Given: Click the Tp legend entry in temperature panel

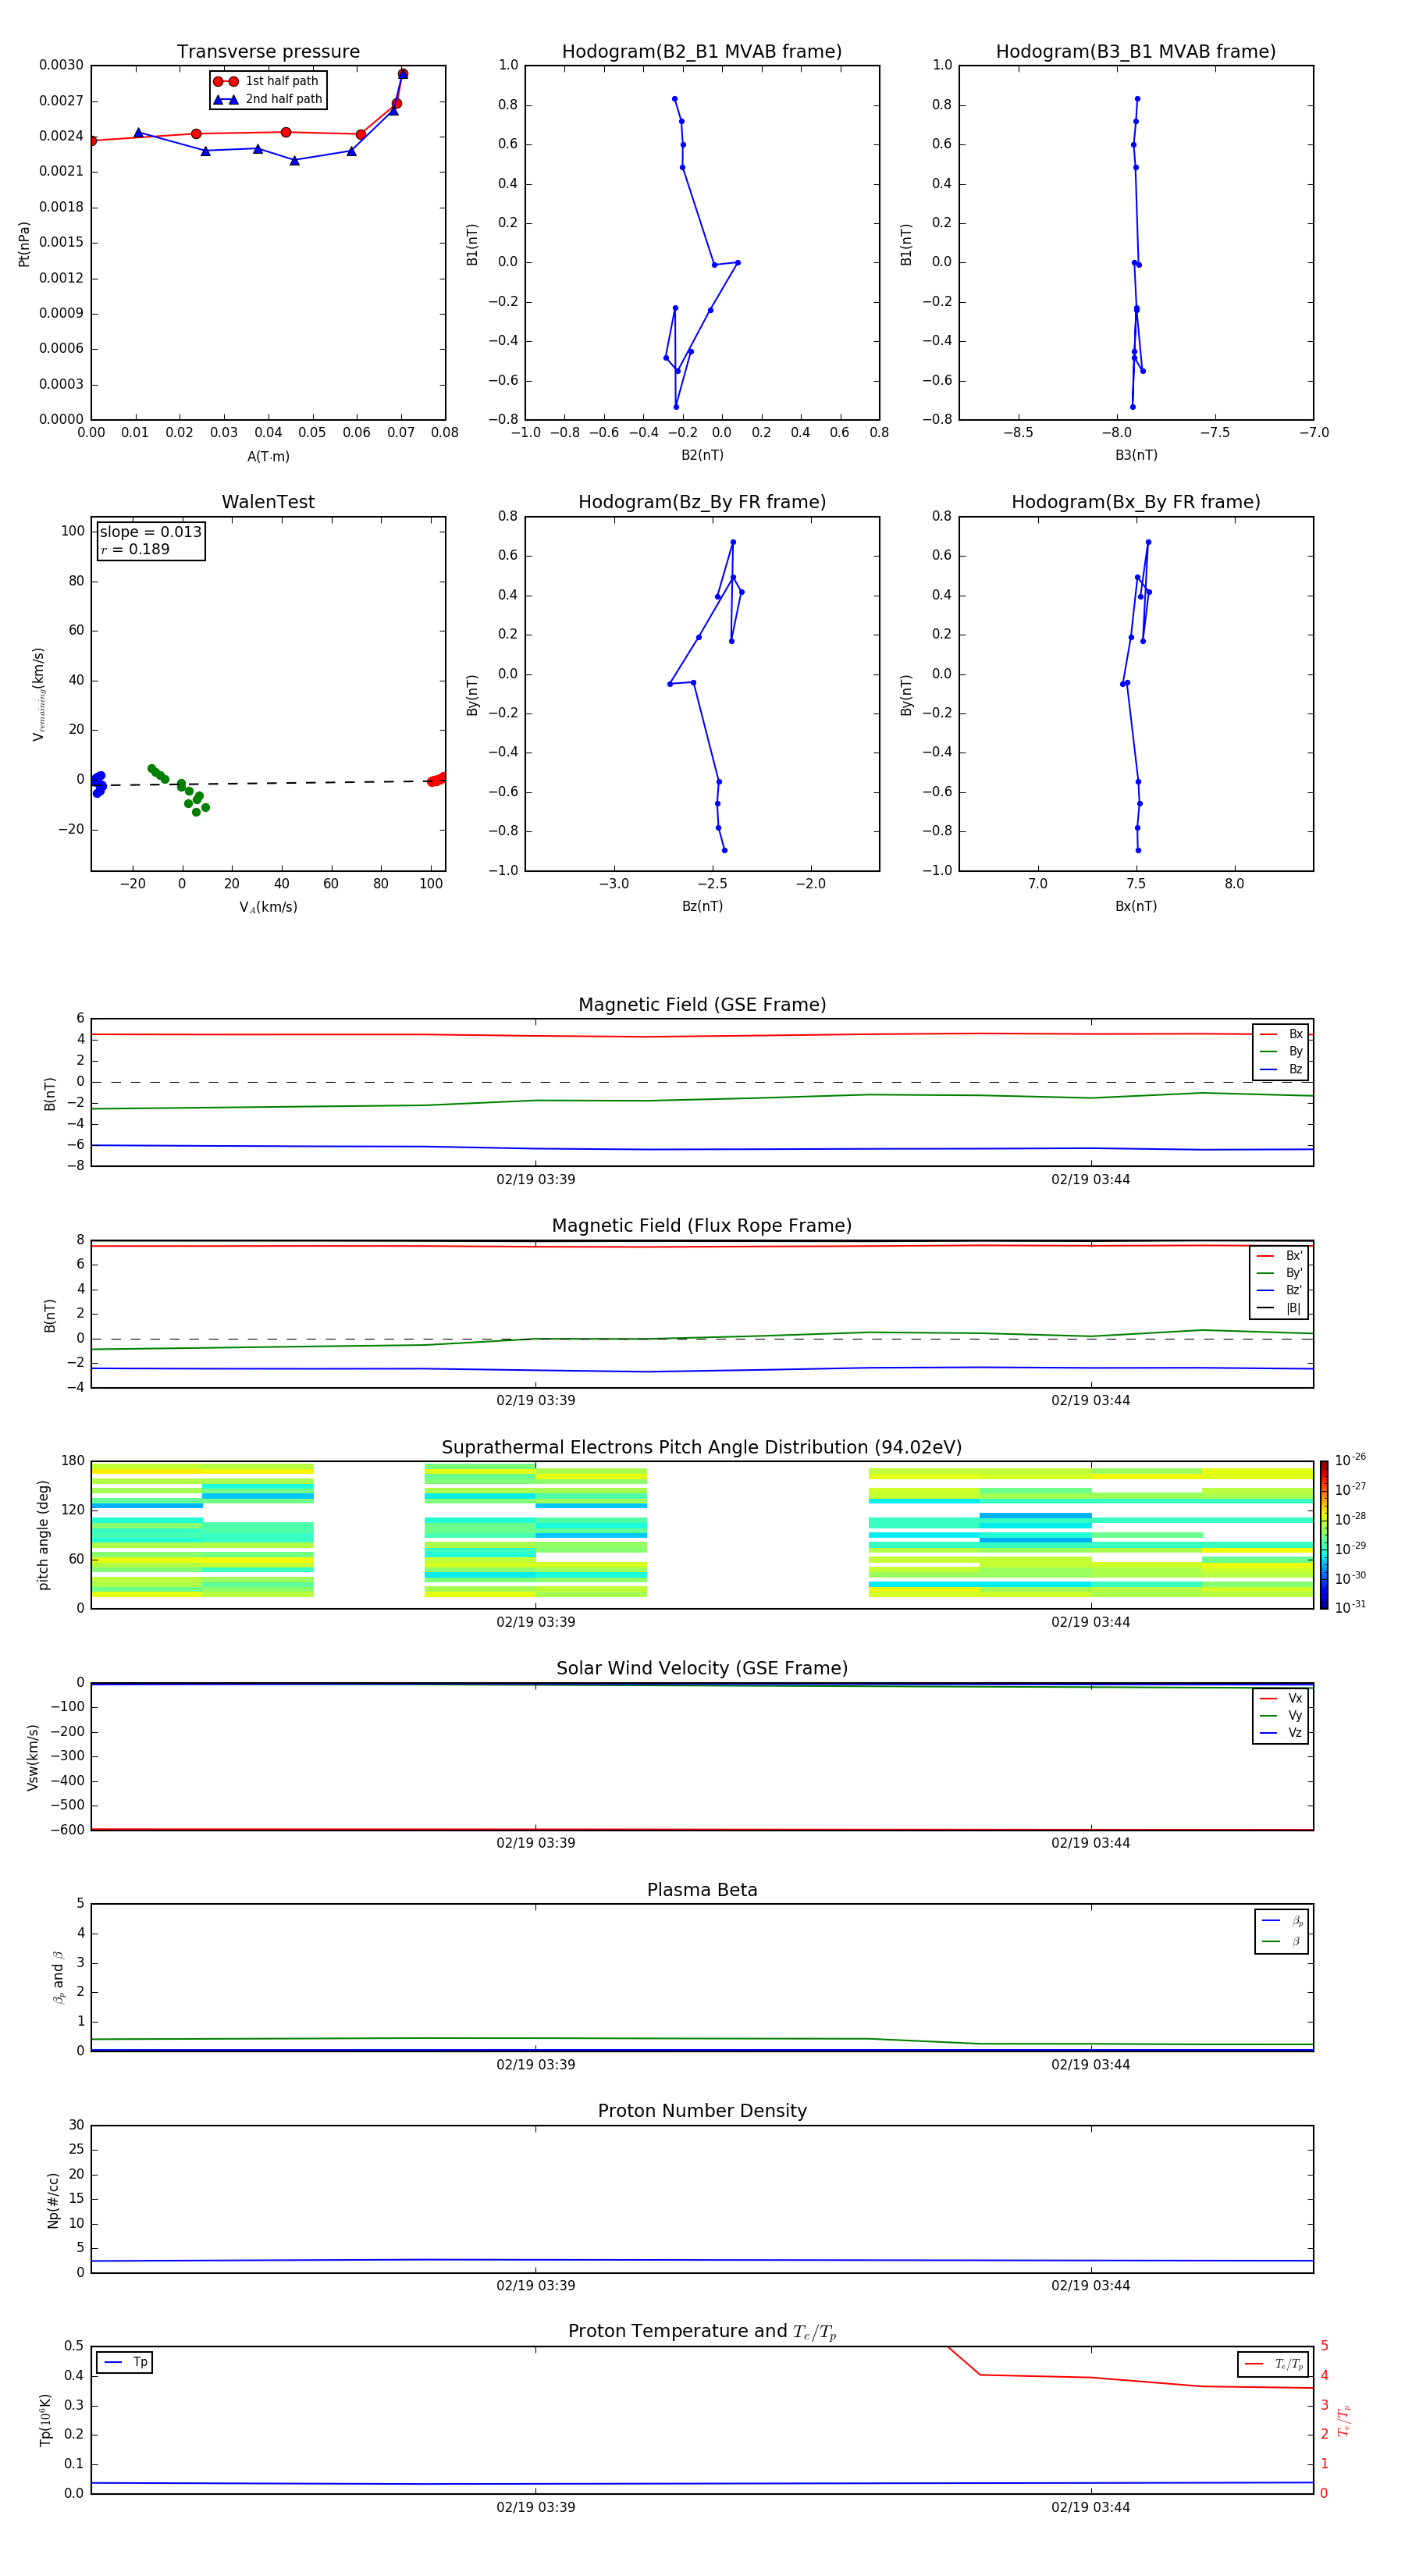Looking at the screenshot, I should pos(125,2363).
